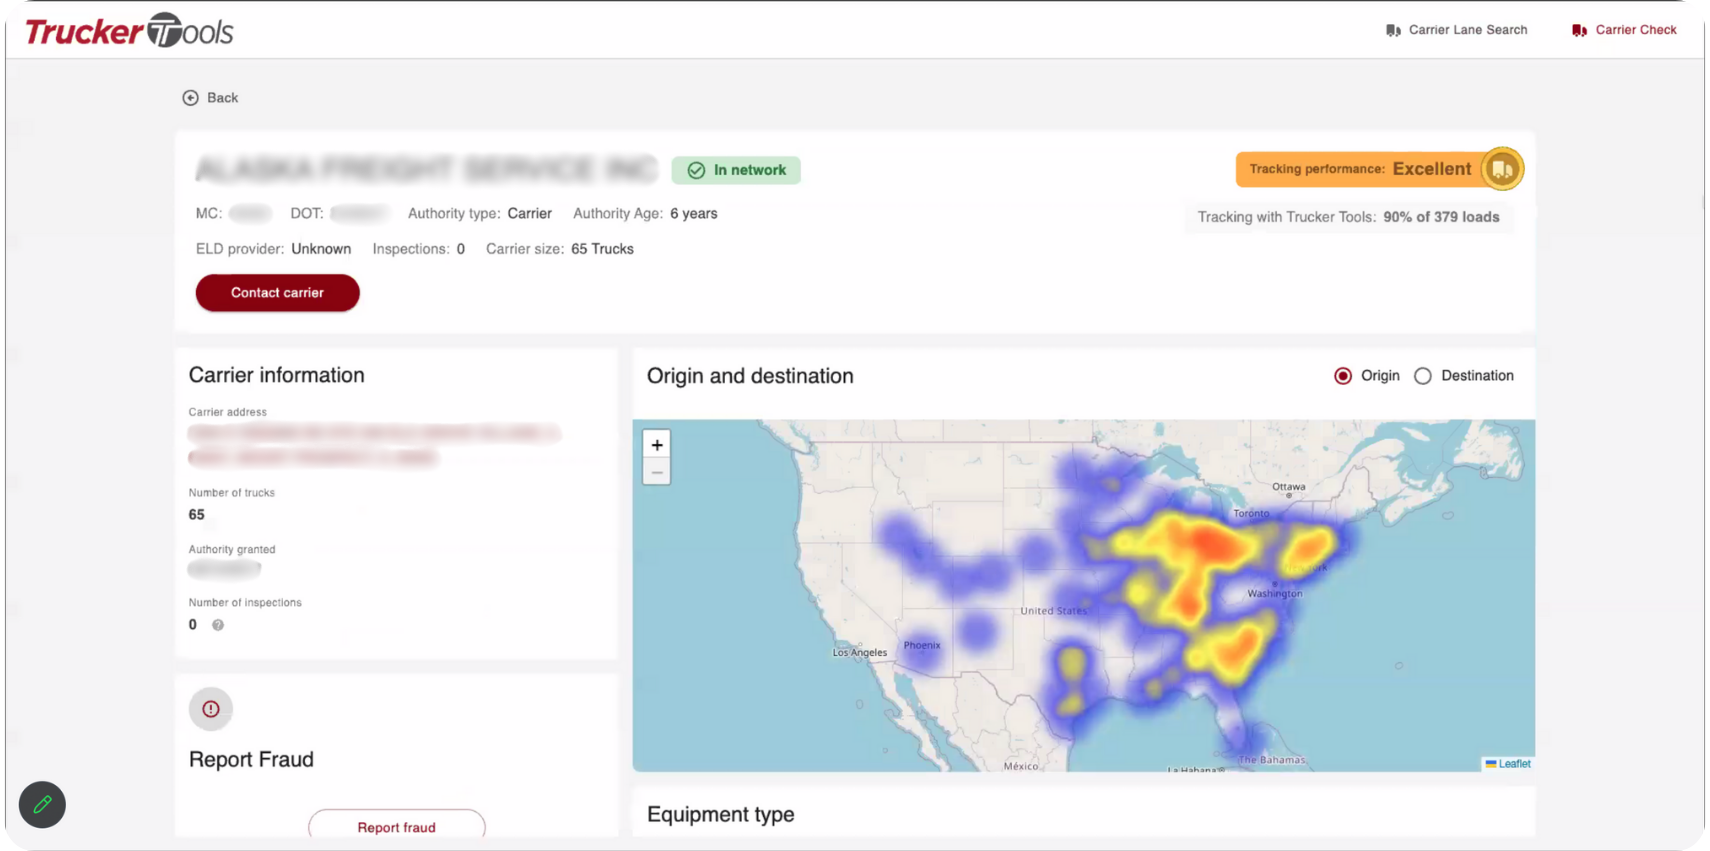Zoom out on the heat map
Screen dimensions: 1710x851
click(657, 472)
